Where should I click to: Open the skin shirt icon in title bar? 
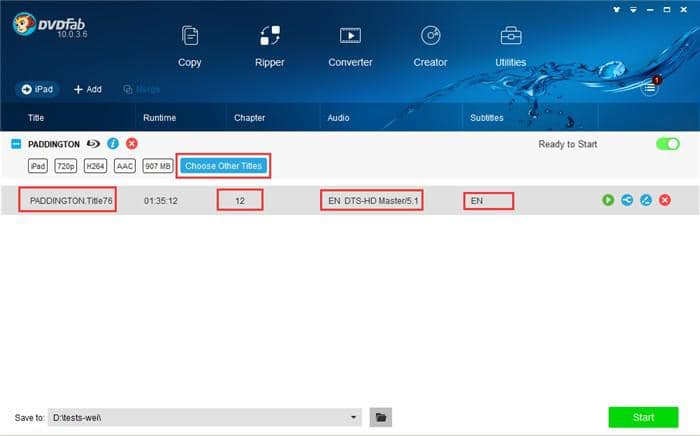[617, 9]
